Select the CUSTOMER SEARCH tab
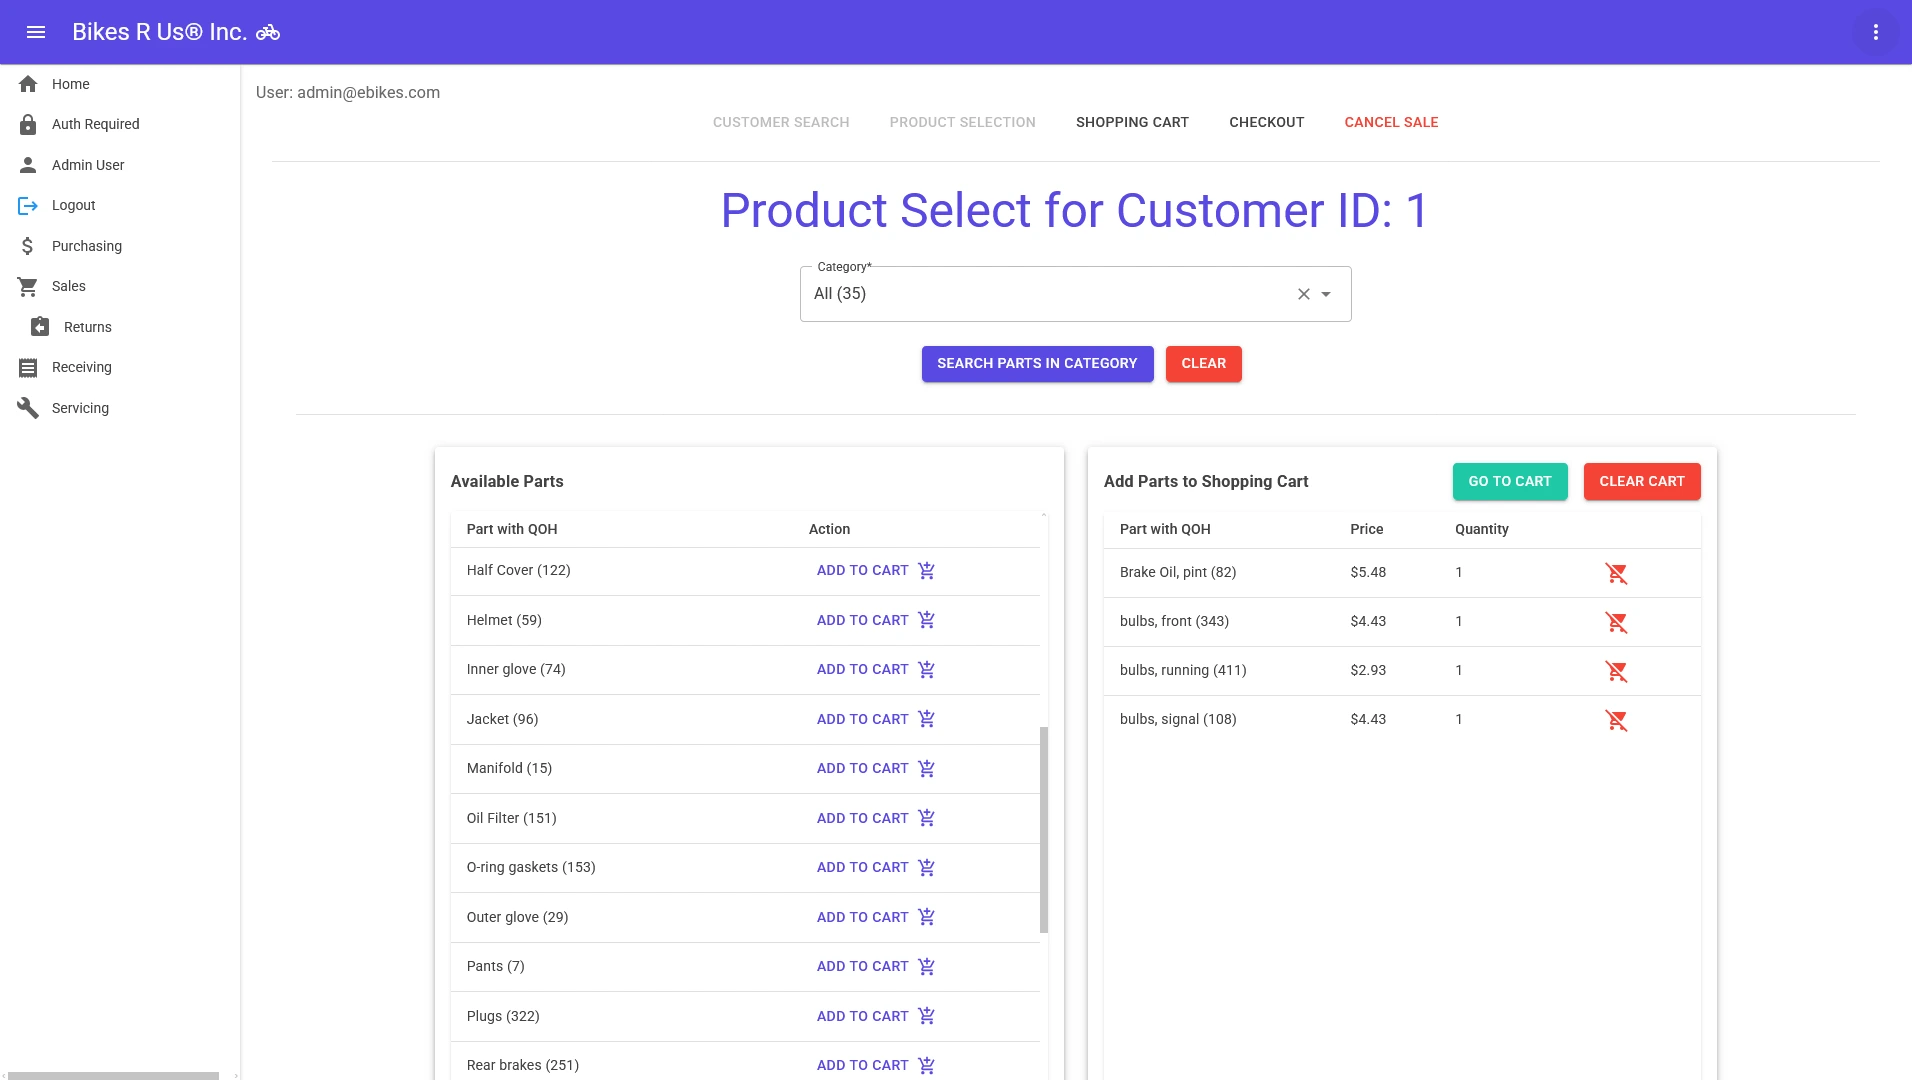This screenshot has height=1080, width=1912. click(780, 122)
